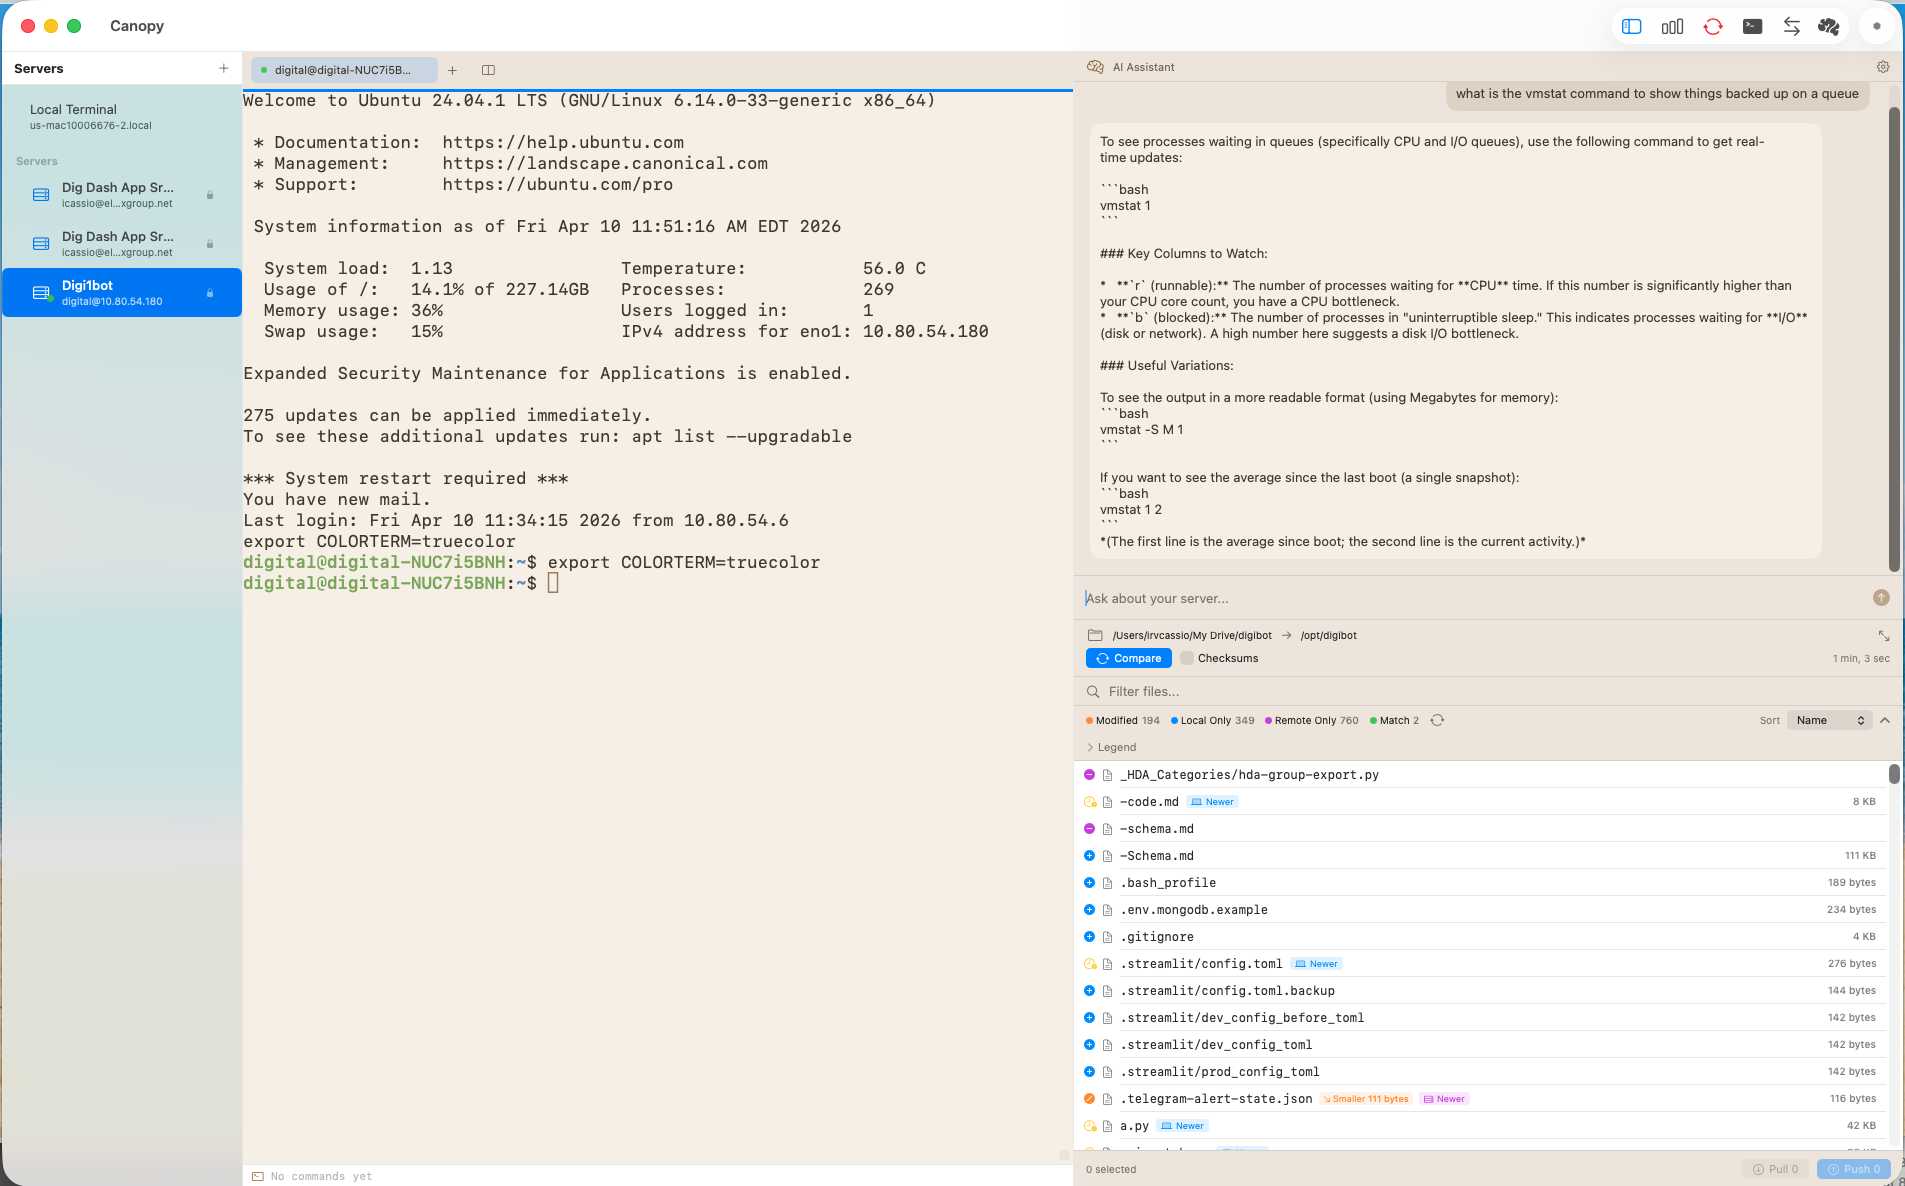The height and width of the screenshot is (1186, 1905).
Task: Click the /opt/digibot remote path
Action: [1328, 635]
